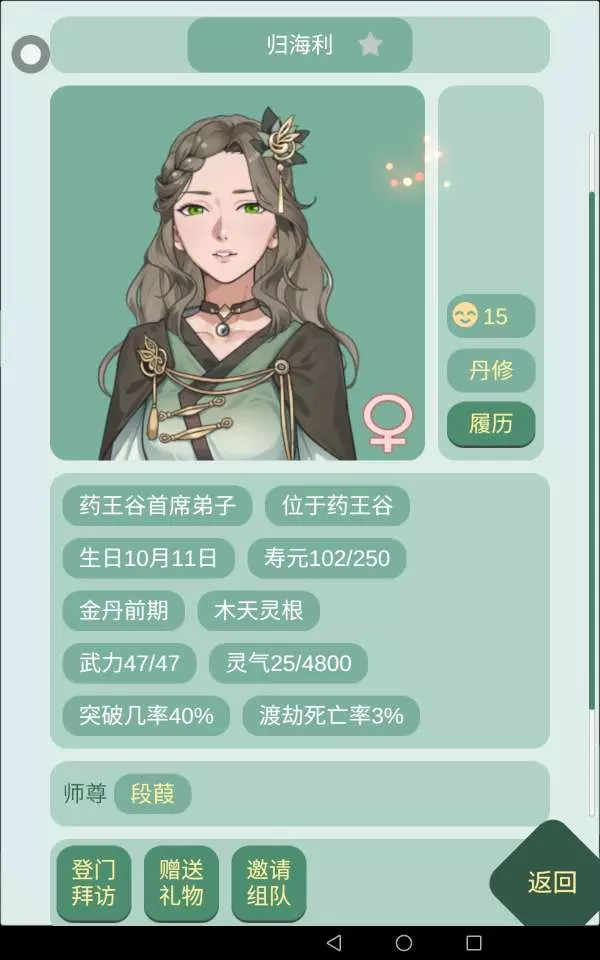Tap the Android back triangle icon
This screenshot has height=960, width=600.
[x=334, y=942]
